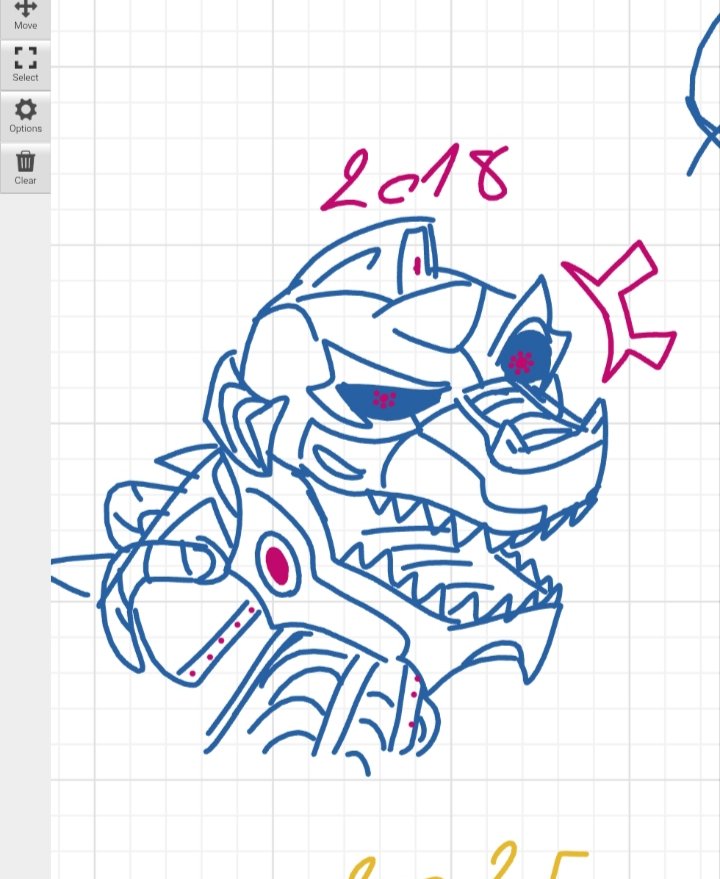Viewport: 720px width, 879px height.
Task: Activate the Select tool
Action: [x=25, y=65]
